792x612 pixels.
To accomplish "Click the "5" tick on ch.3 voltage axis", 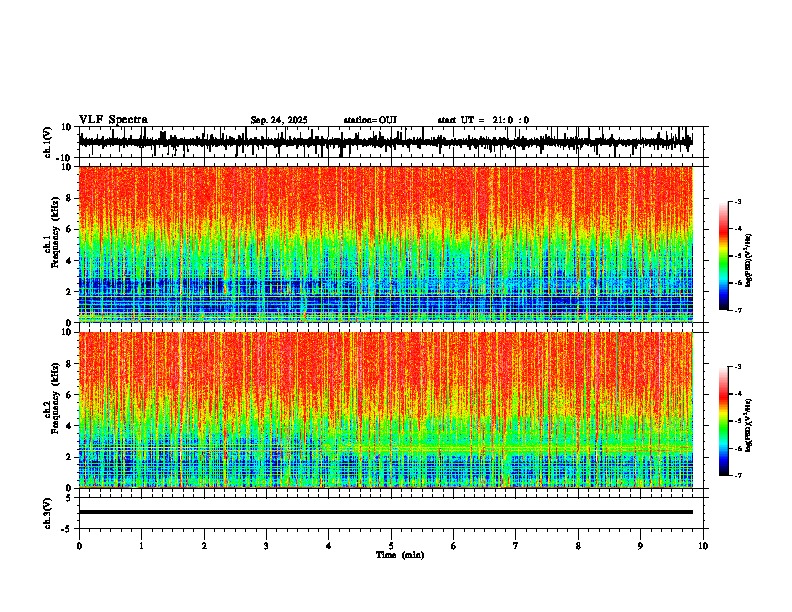I will (69, 498).
